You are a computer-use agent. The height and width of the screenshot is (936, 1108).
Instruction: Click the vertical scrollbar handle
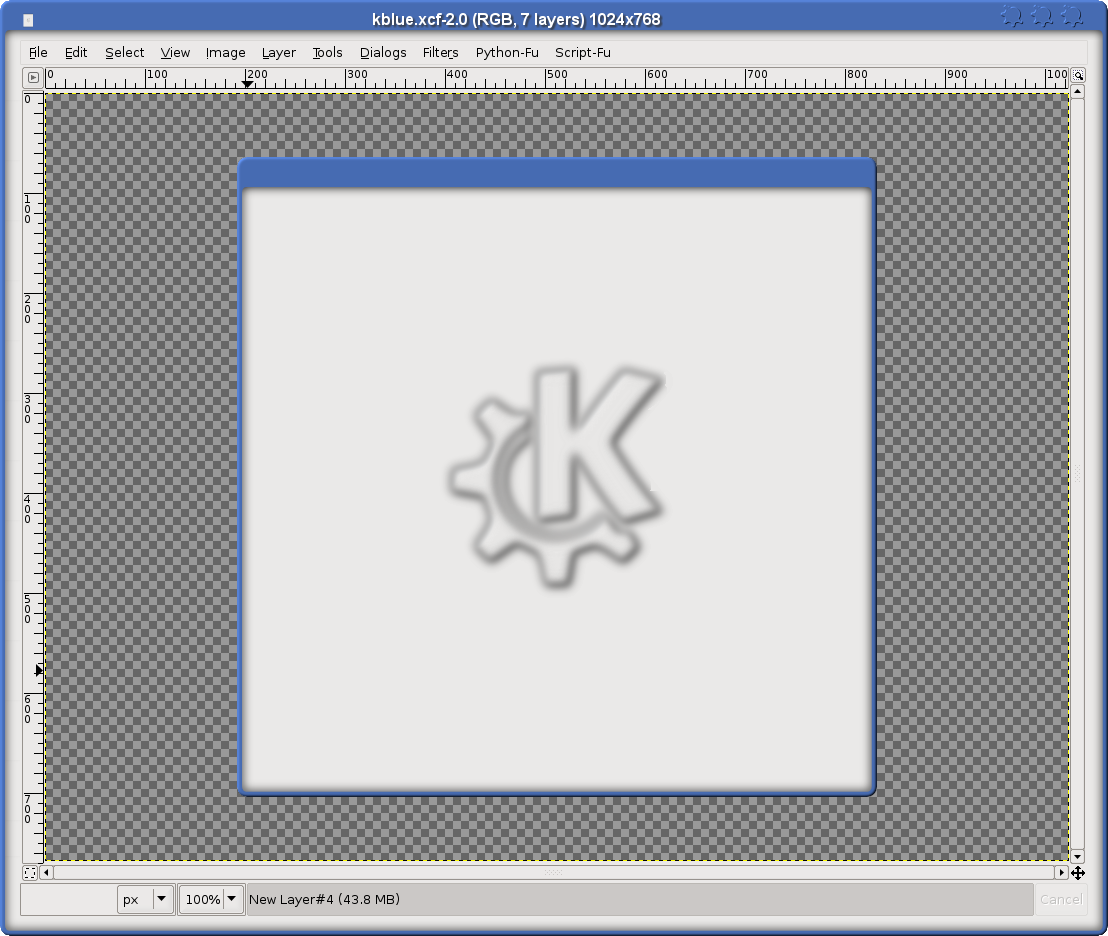click(x=1077, y=474)
